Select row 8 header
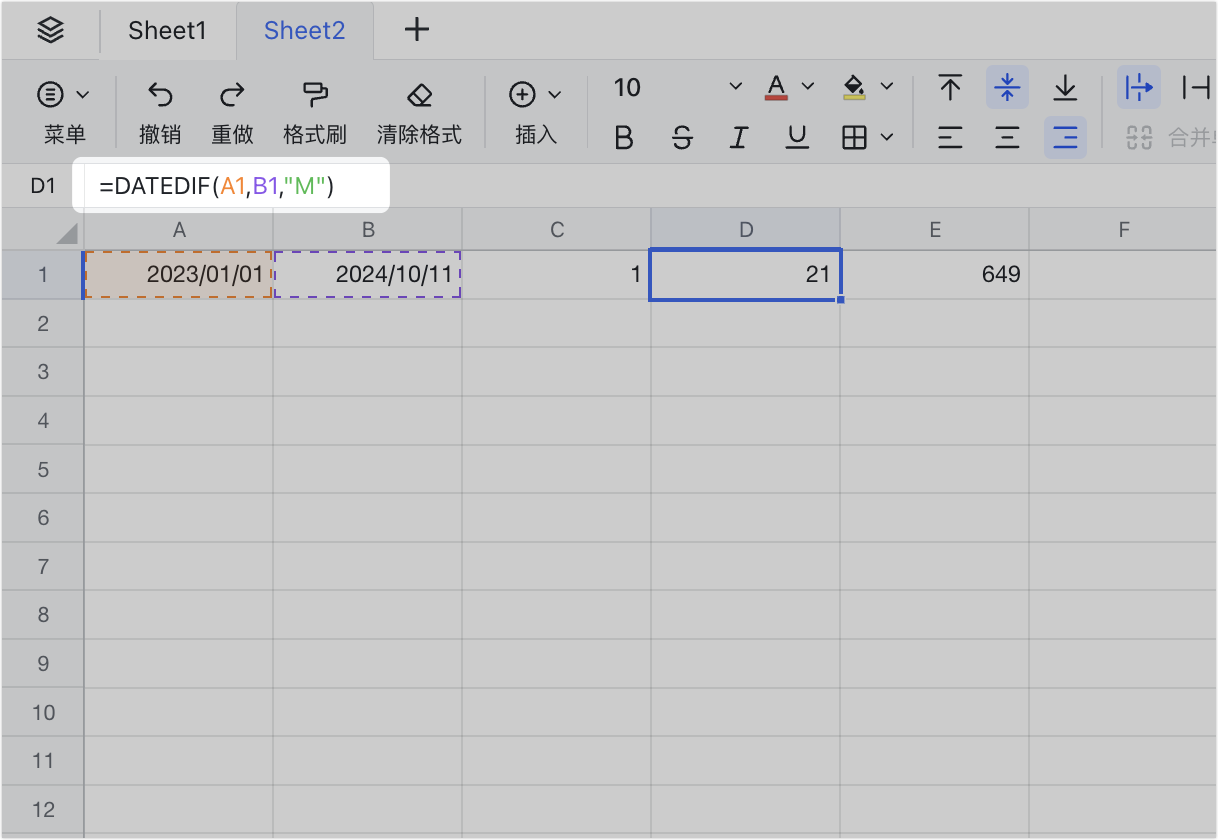Screen dimensions: 1218x840 coord(43,615)
